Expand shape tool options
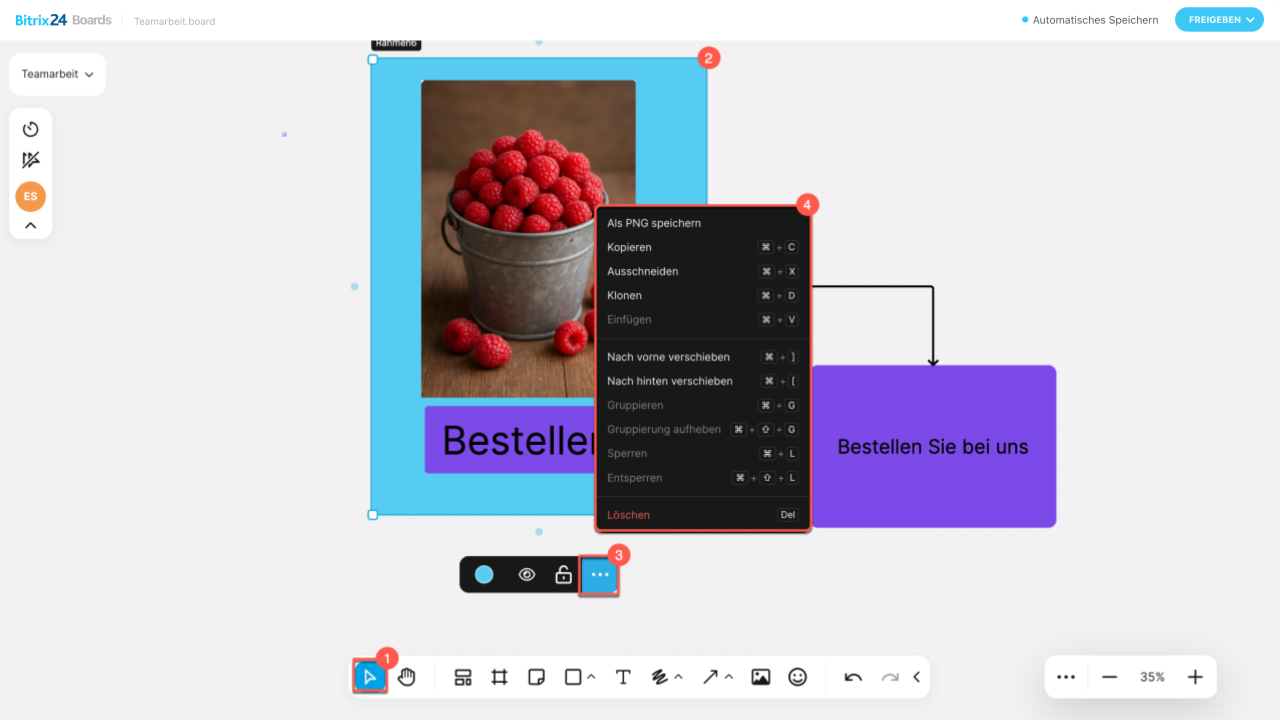 point(591,677)
